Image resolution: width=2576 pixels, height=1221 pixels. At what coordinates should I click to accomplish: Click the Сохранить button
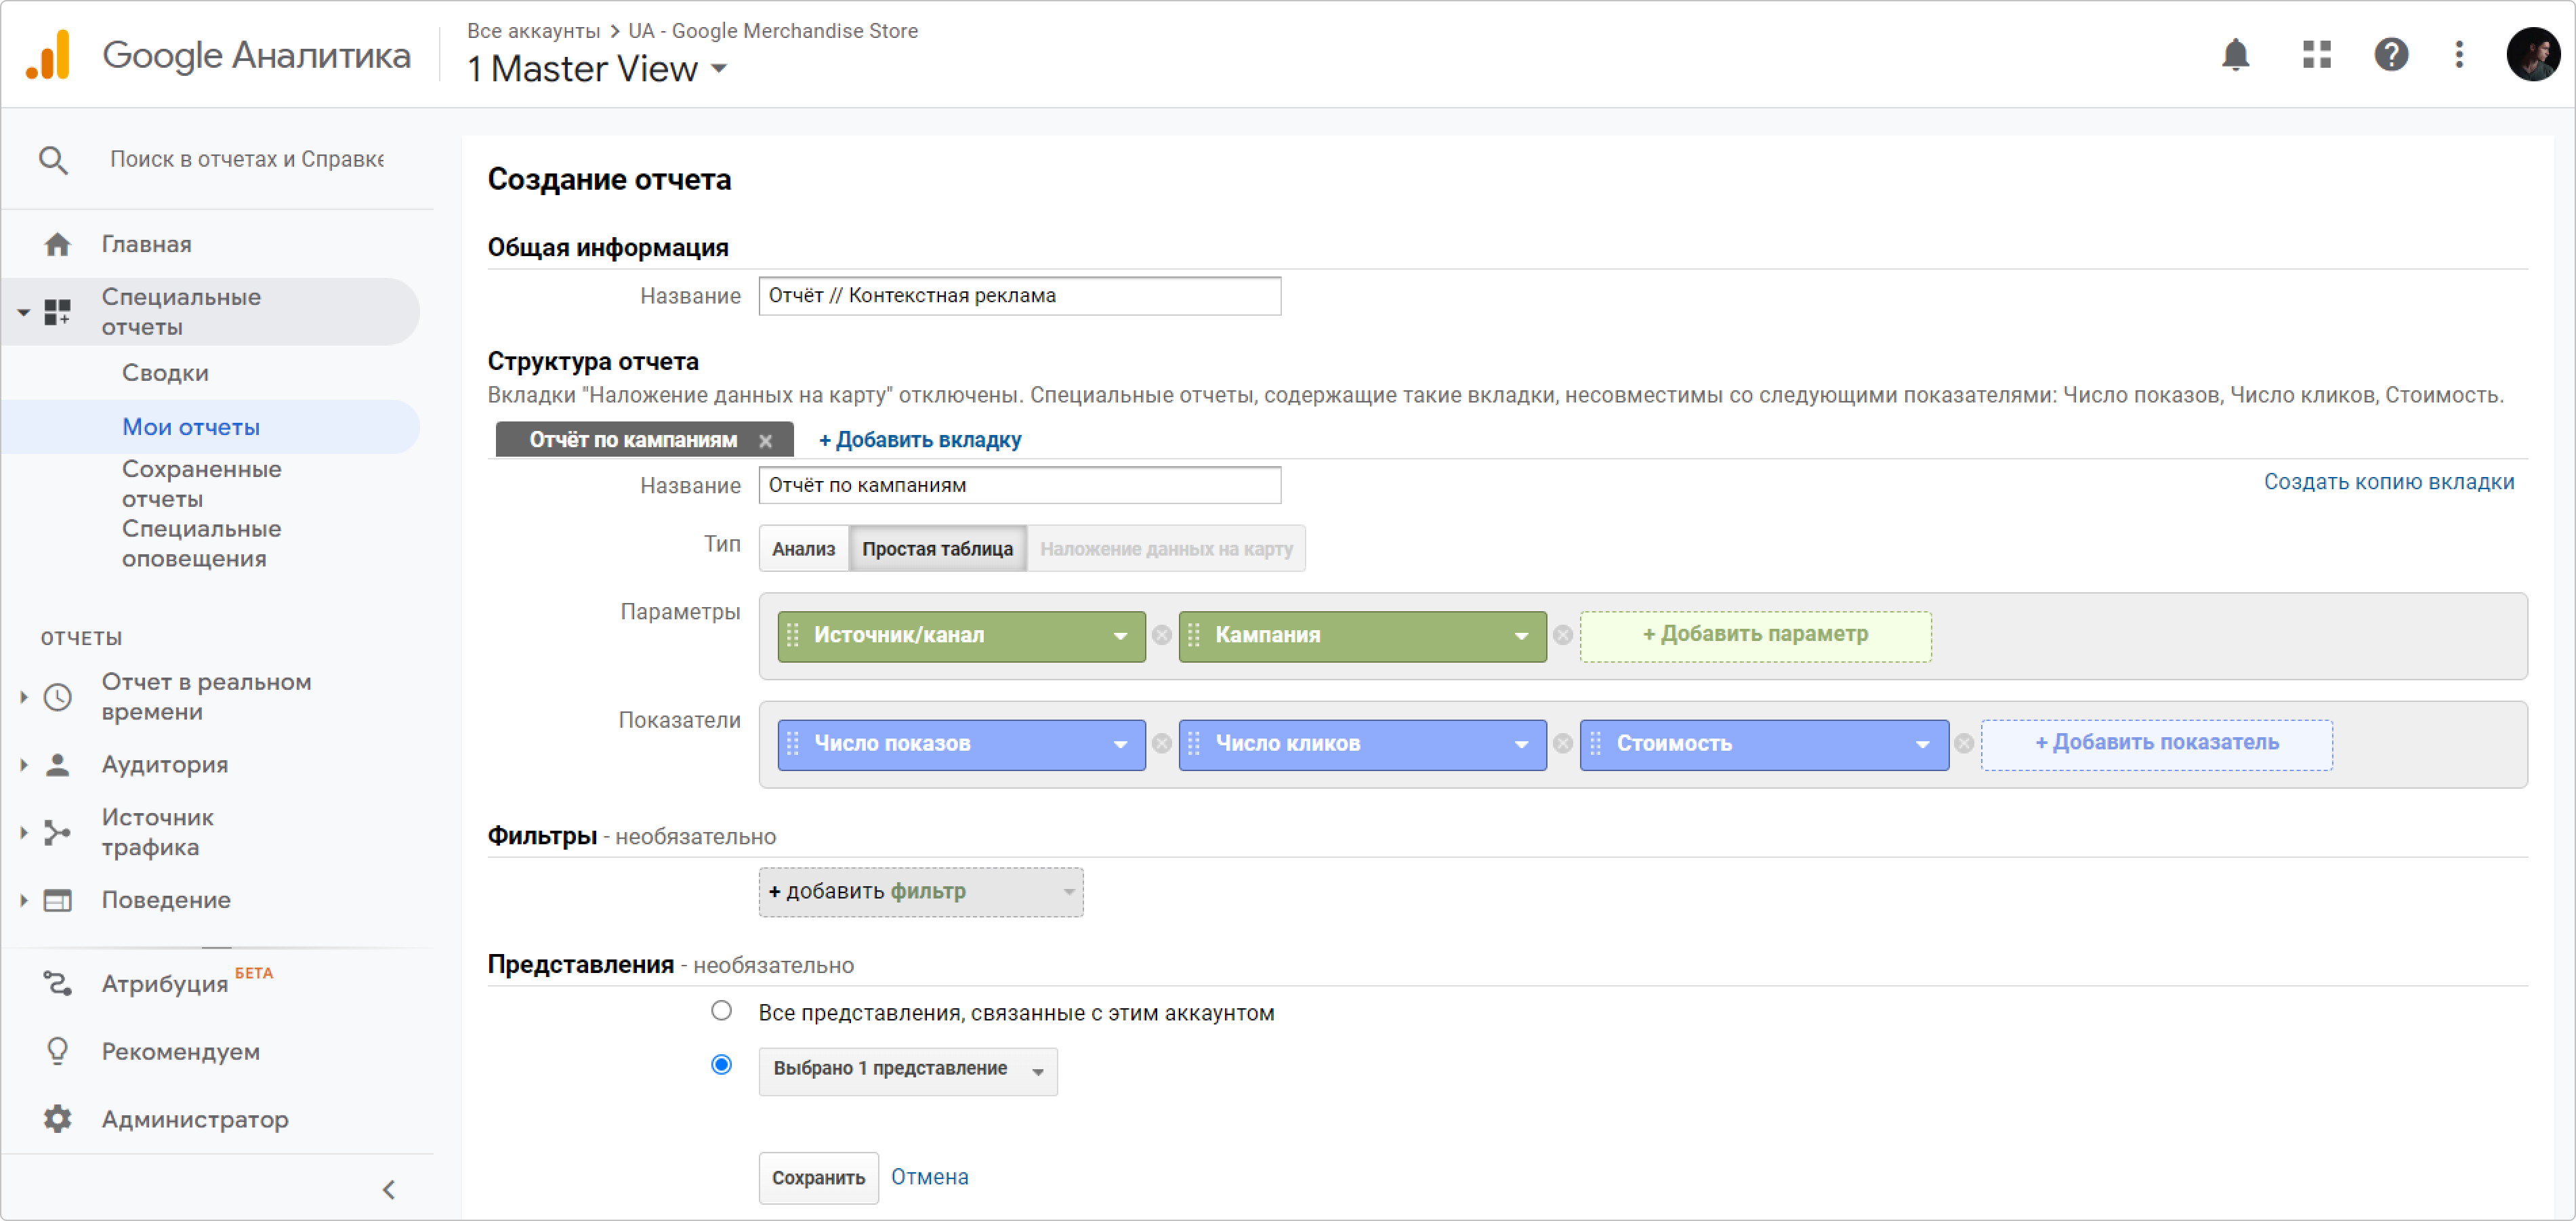pyautogui.click(x=818, y=1178)
